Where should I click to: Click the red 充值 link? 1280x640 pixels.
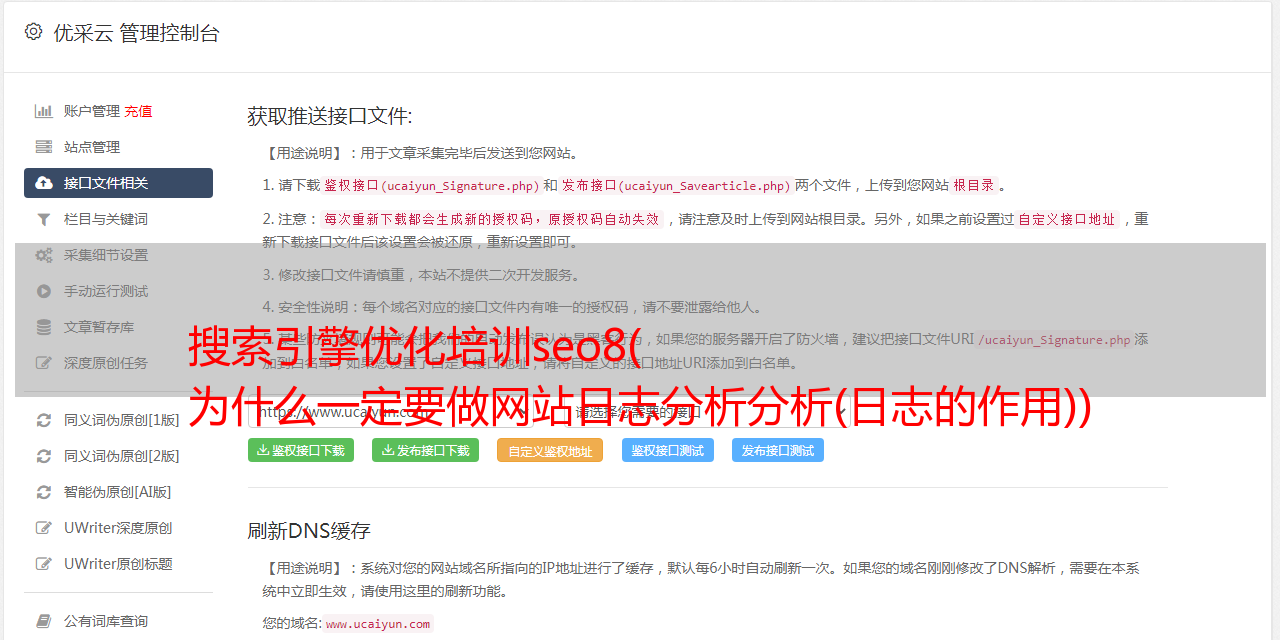point(139,111)
